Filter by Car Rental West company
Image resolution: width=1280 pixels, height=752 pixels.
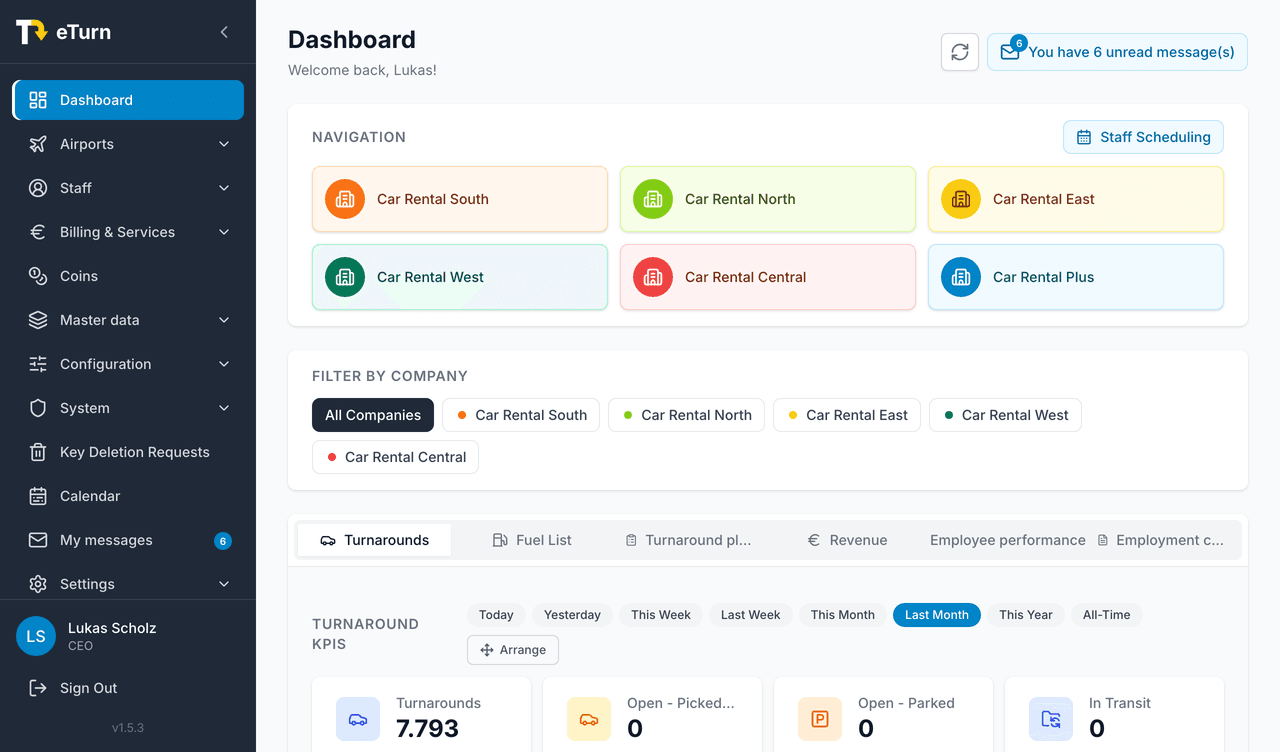1005,415
